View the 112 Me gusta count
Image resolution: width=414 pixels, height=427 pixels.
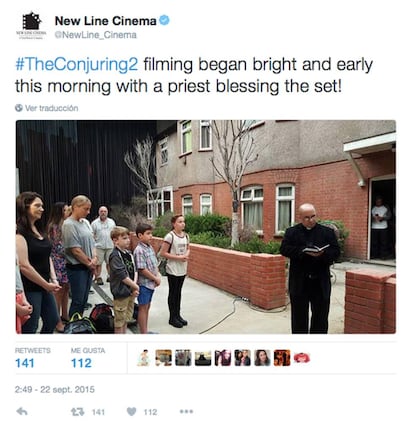(x=81, y=363)
